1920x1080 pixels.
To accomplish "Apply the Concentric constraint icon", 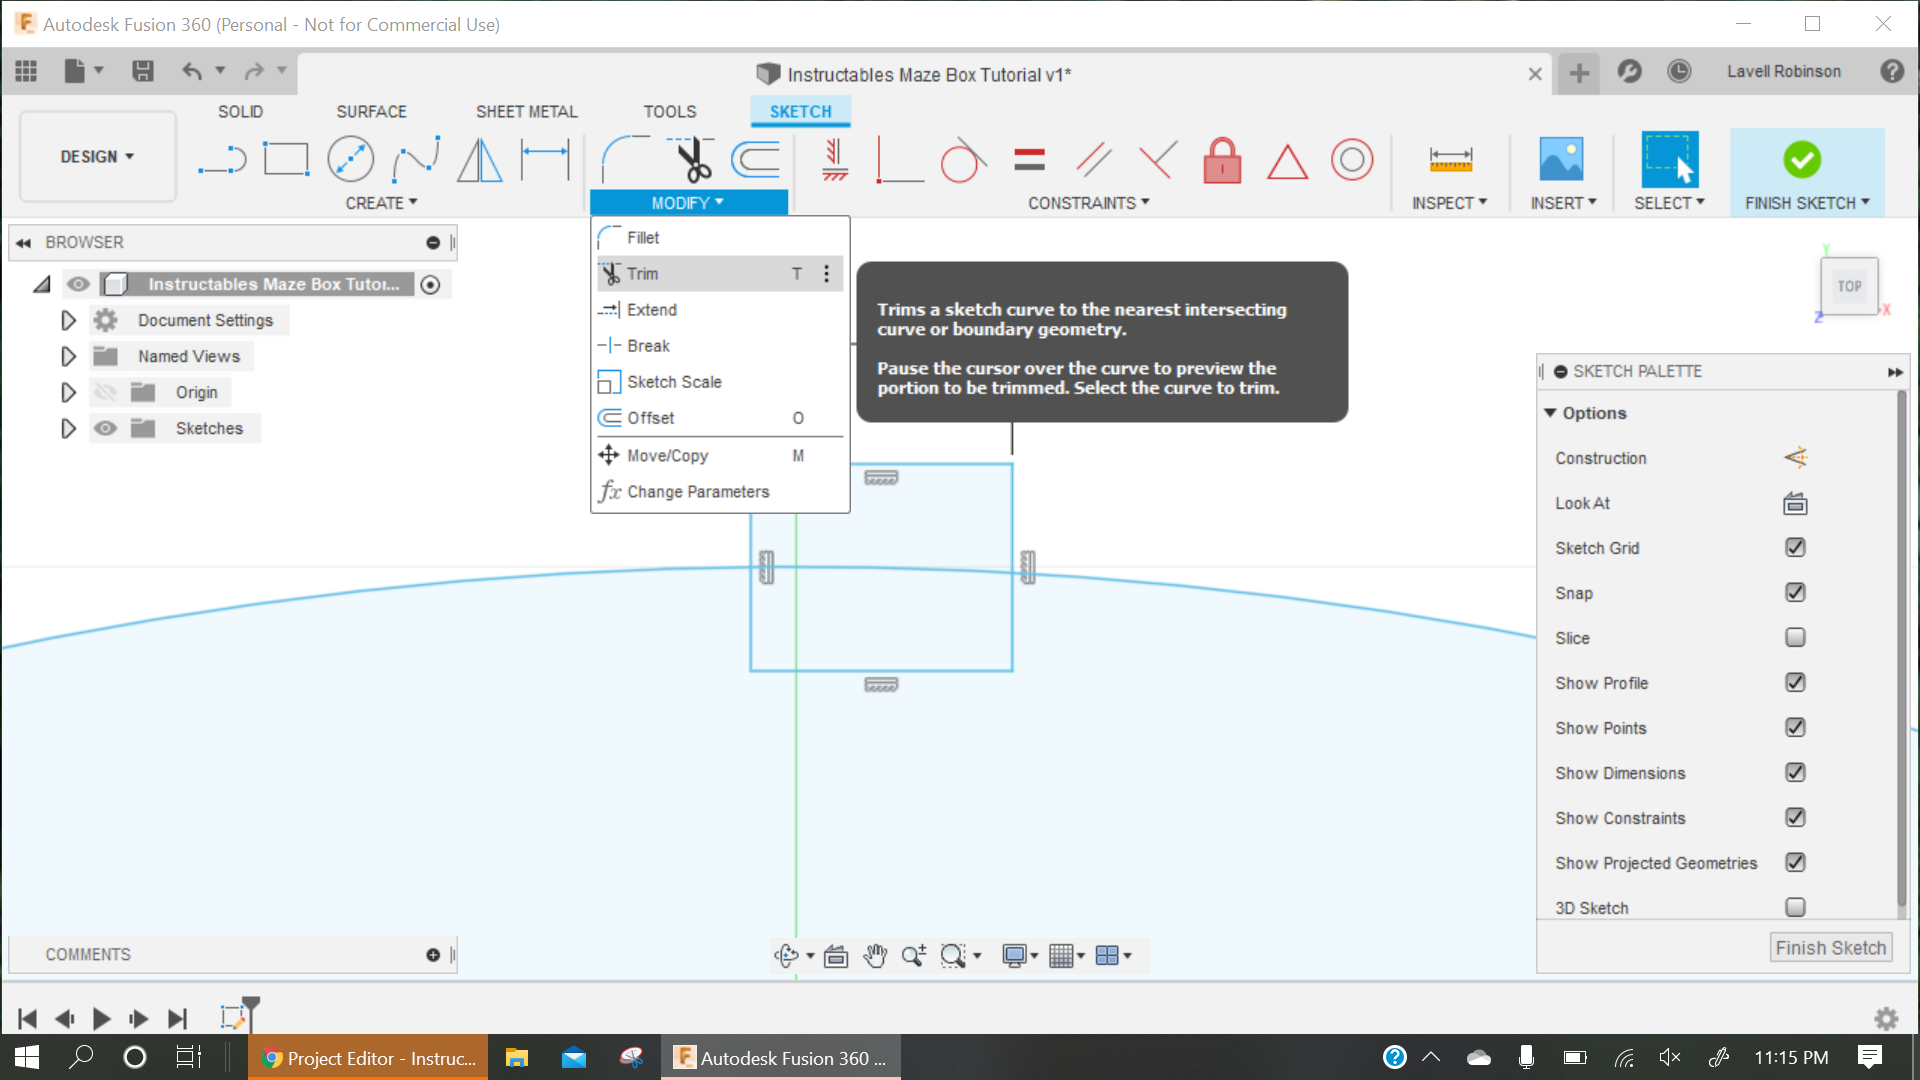I will click(x=1352, y=160).
